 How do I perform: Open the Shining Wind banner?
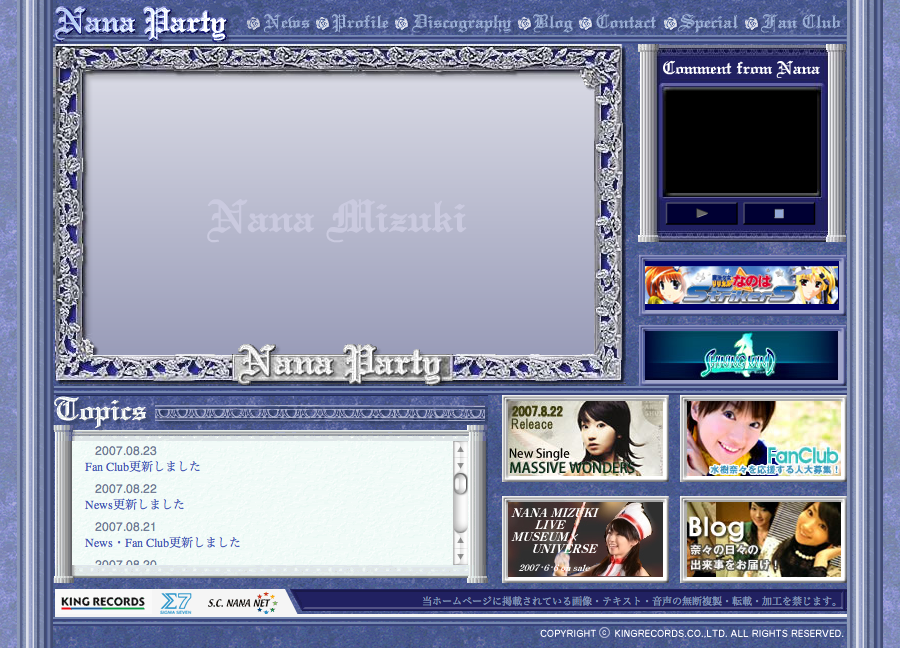[x=741, y=356]
